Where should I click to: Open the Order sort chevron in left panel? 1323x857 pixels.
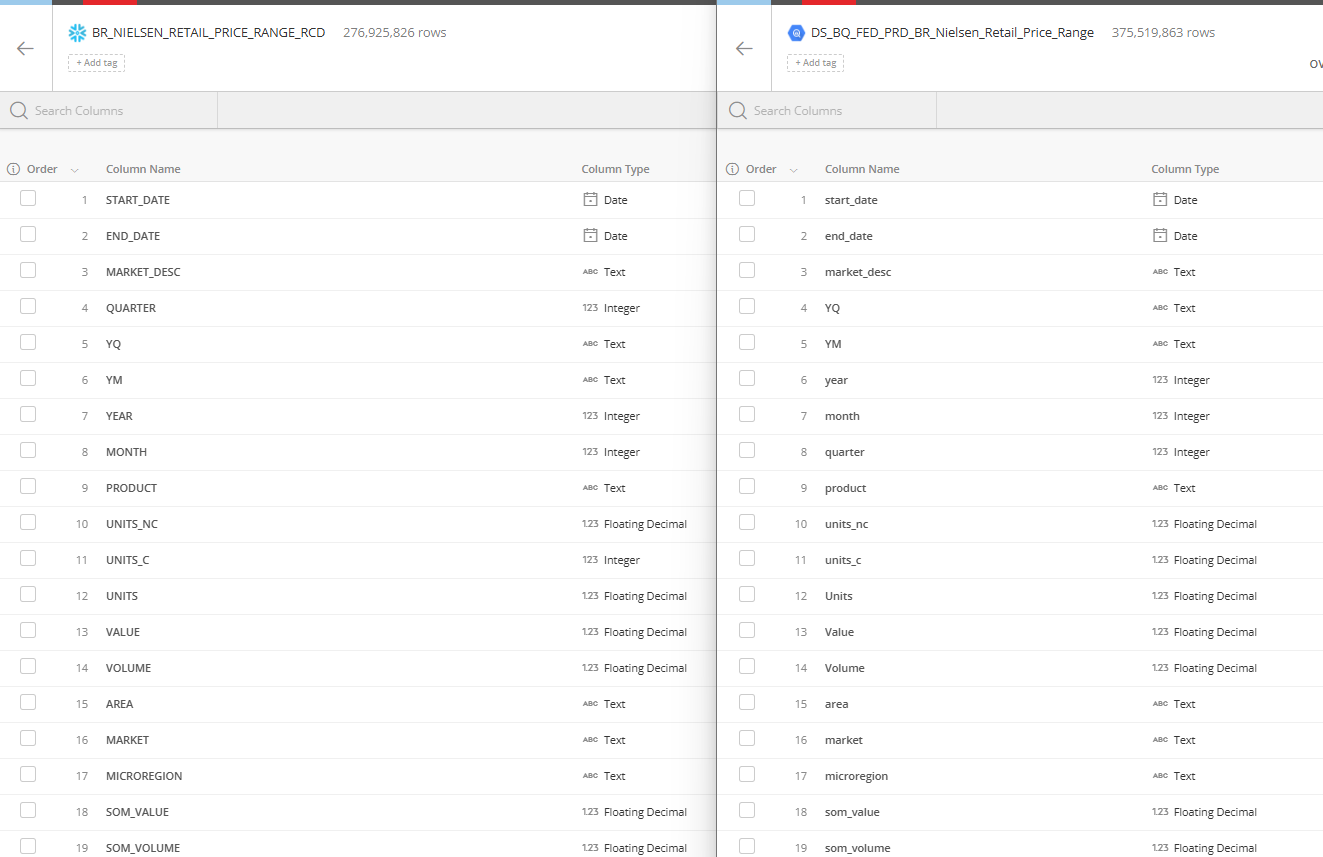[75, 170]
